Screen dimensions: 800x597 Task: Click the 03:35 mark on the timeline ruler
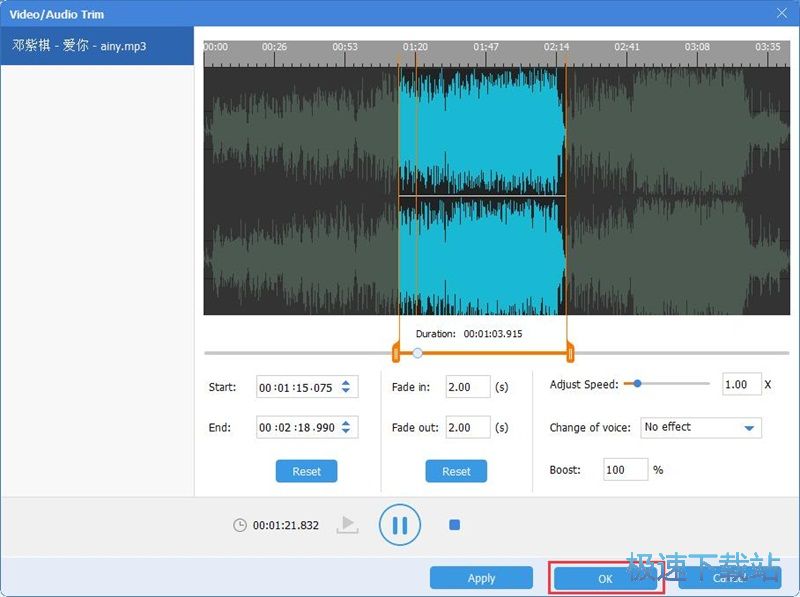[767, 47]
